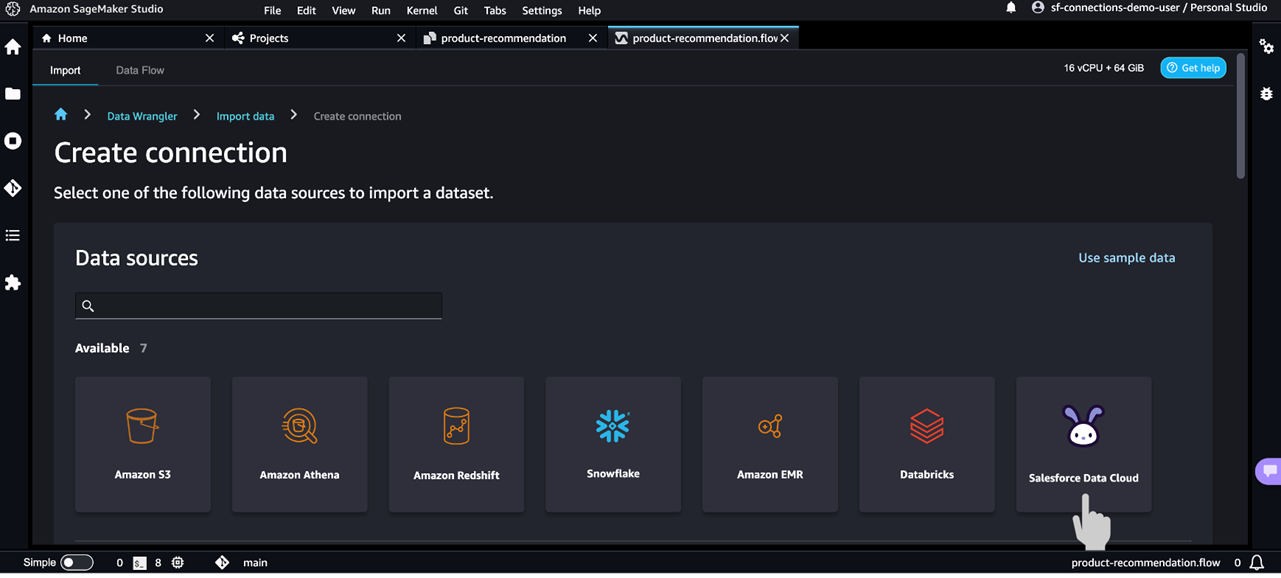
Task: Open the property inspector gears icon
Action: pos(1267,47)
